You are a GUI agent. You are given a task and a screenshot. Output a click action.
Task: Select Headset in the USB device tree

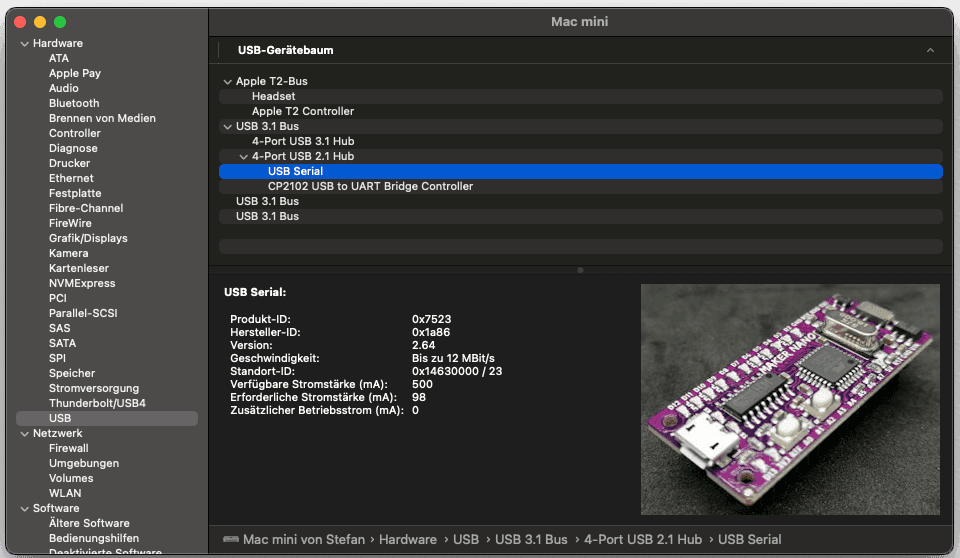tap(580, 96)
